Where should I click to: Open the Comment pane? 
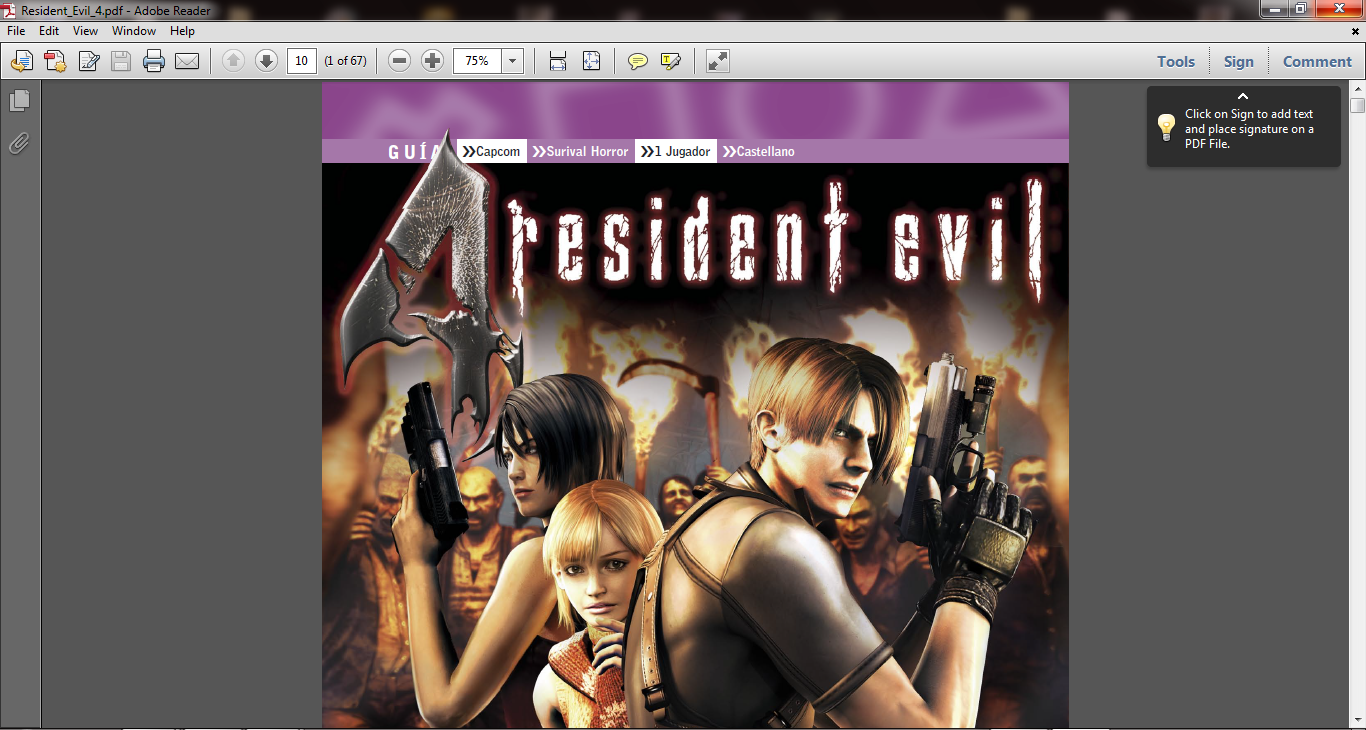pos(1317,61)
